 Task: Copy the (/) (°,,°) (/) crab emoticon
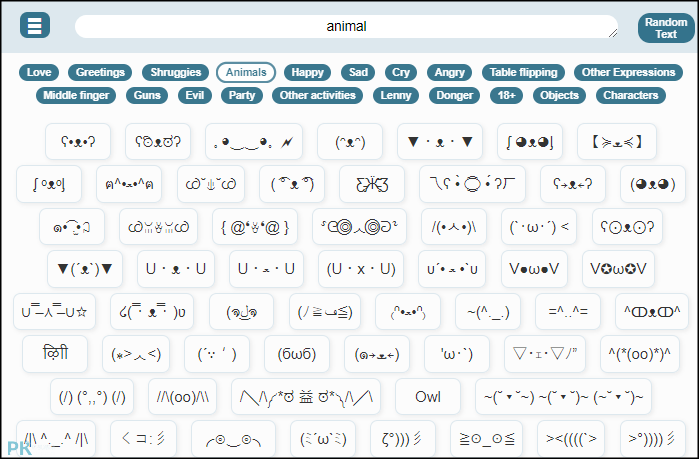(92, 397)
